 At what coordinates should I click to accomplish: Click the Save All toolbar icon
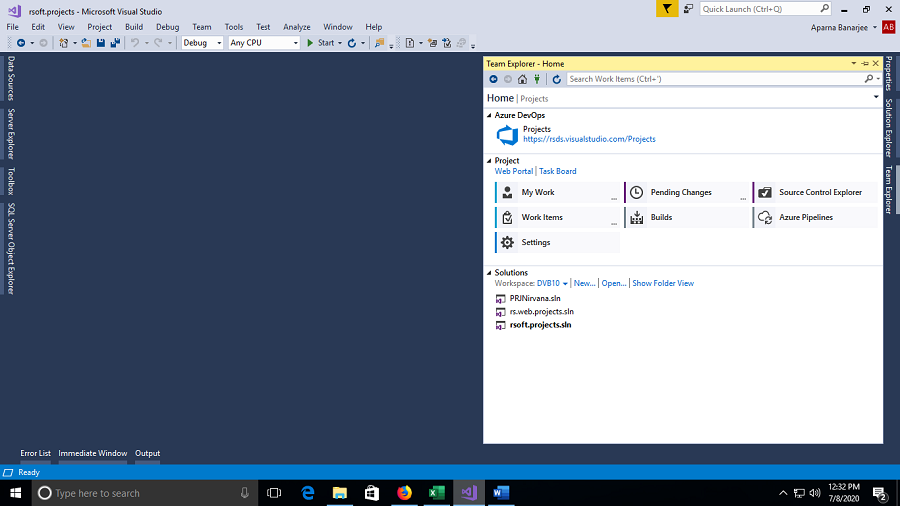click(x=115, y=43)
